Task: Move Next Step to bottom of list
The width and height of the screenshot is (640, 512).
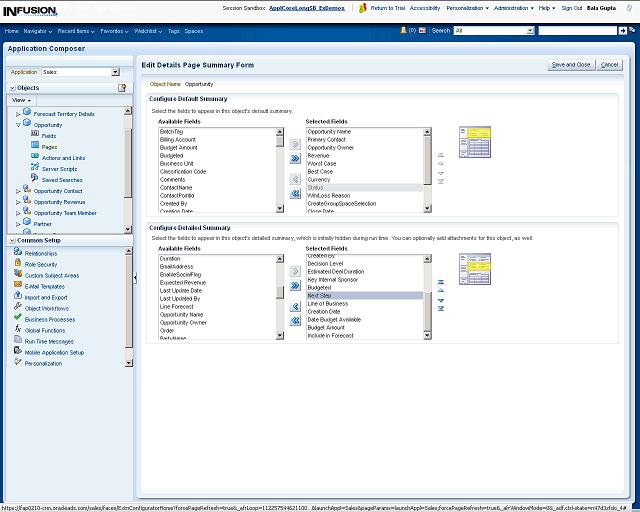Action: [441, 310]
